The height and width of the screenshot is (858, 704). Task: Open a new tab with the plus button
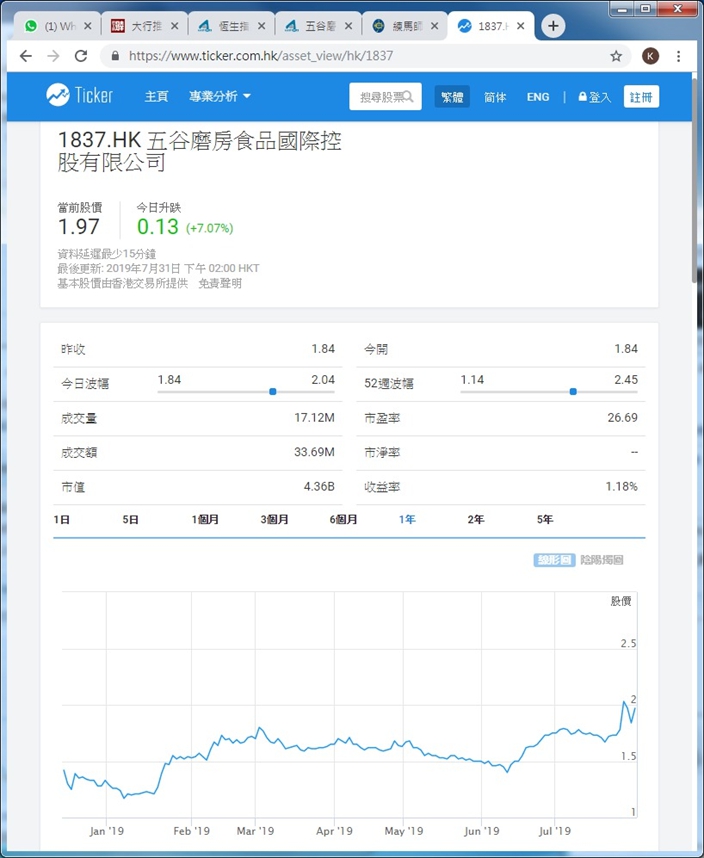tap(553, 26)
